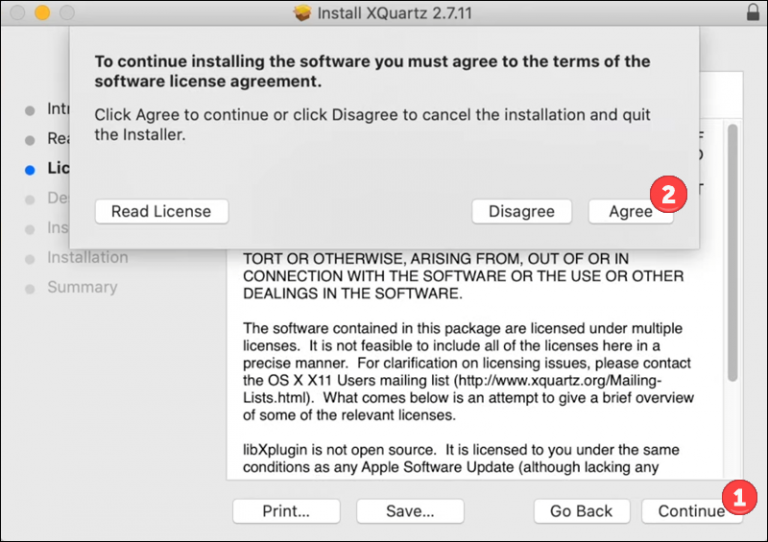Image resolution: width=768 pixels, height=542 pixels.
Task: Click the 'libXplugin is not open source' paragraph
Action: click(x=461, y=458)
